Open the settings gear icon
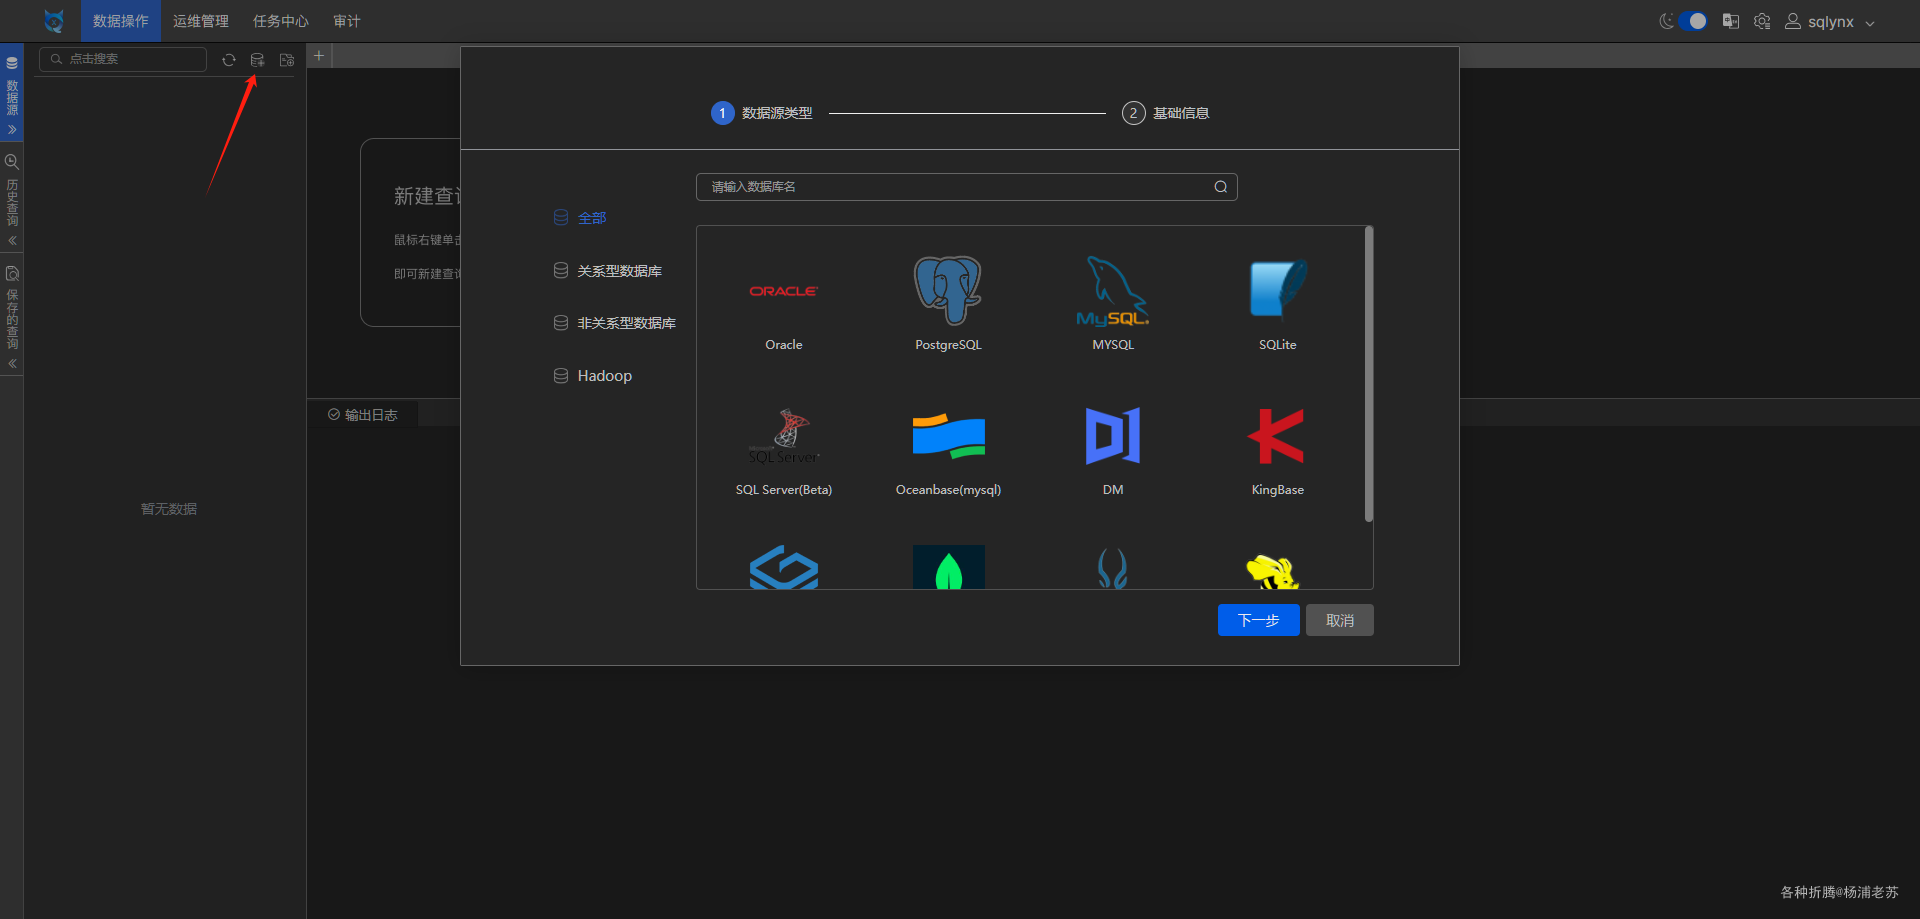Screen dimensions: 1920x919 (x=1762, y=21)
